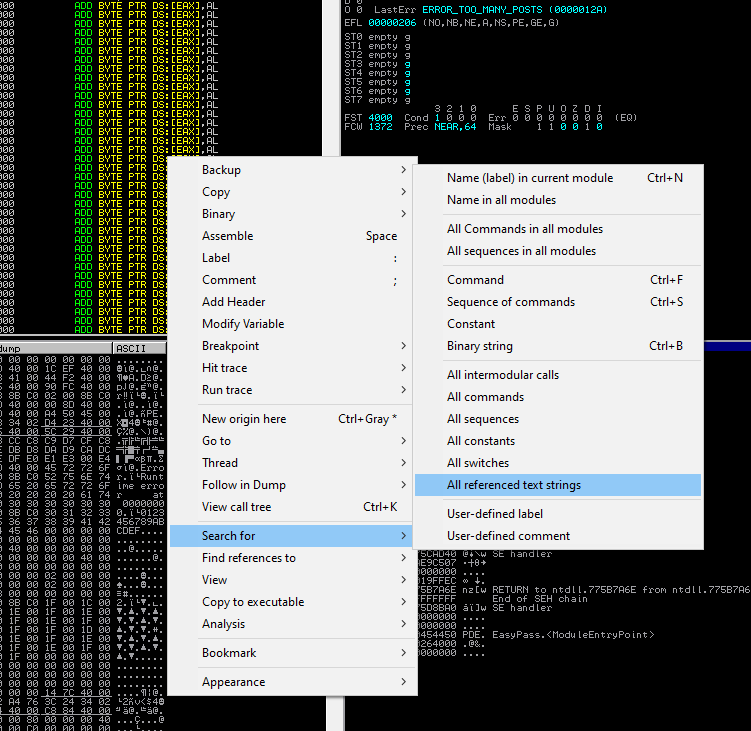Choose Modify Variable entry
The height and width of the screenshot is (731, 751).
pyautogui.click(x=292, y=324)
